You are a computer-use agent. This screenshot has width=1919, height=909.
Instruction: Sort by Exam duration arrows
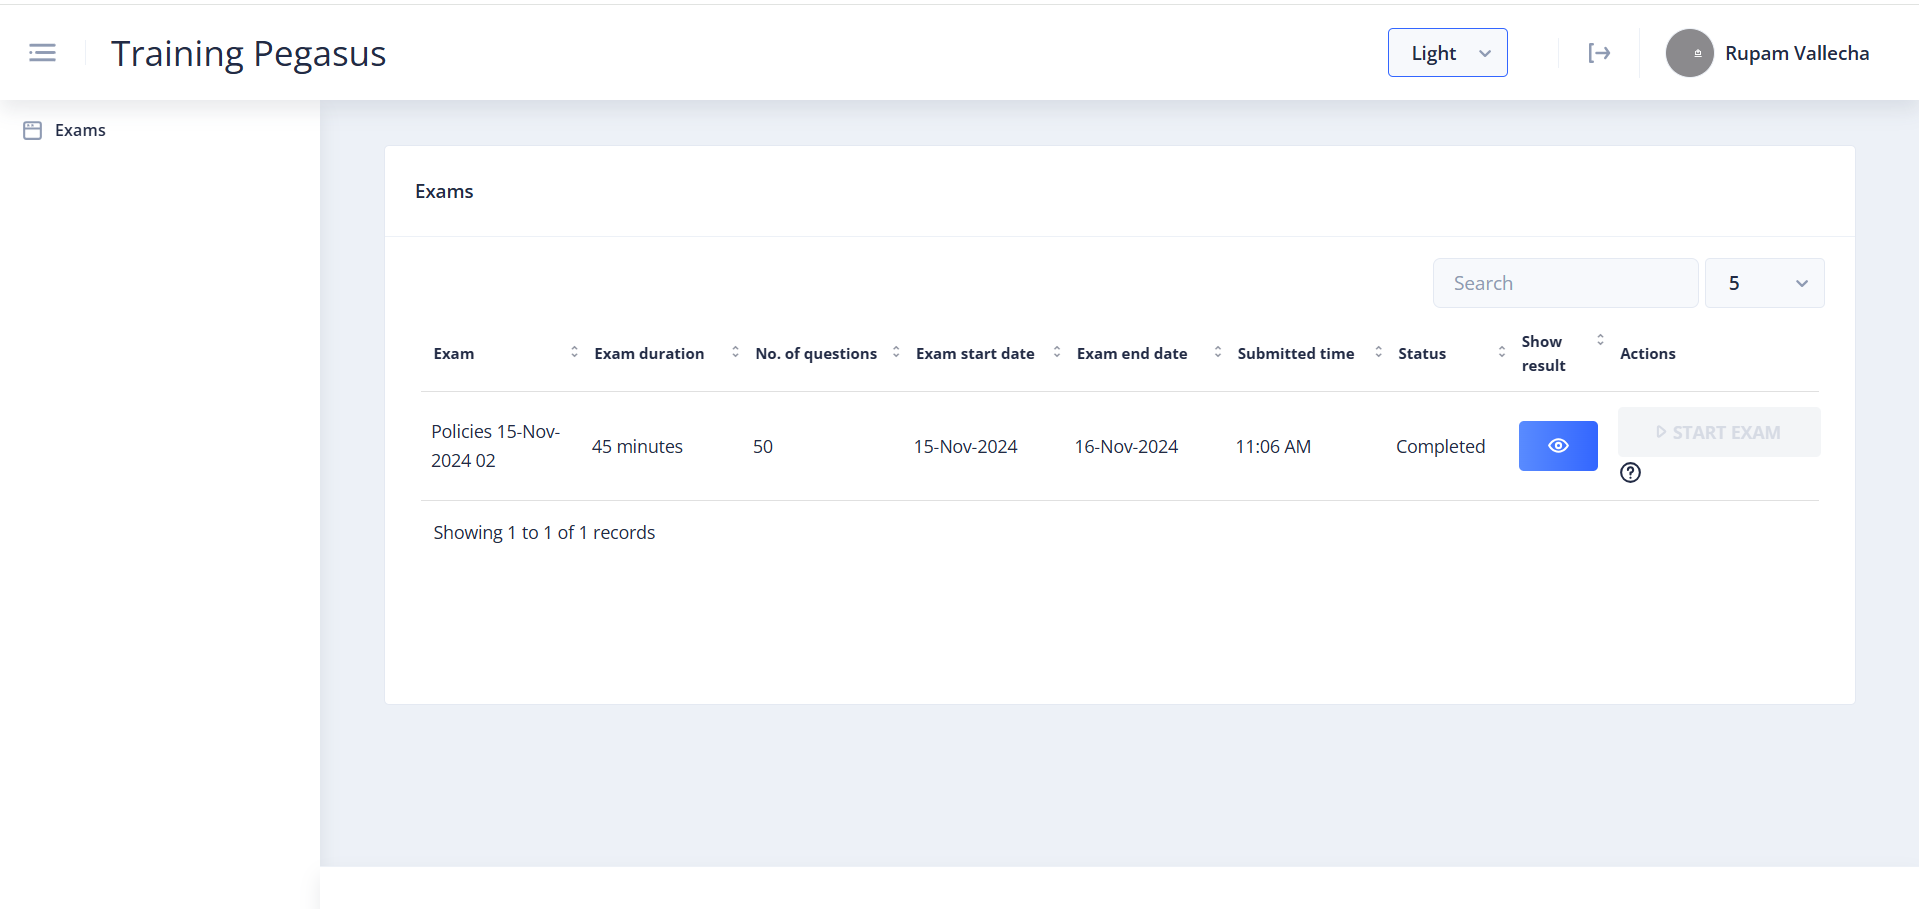[735, 352]
